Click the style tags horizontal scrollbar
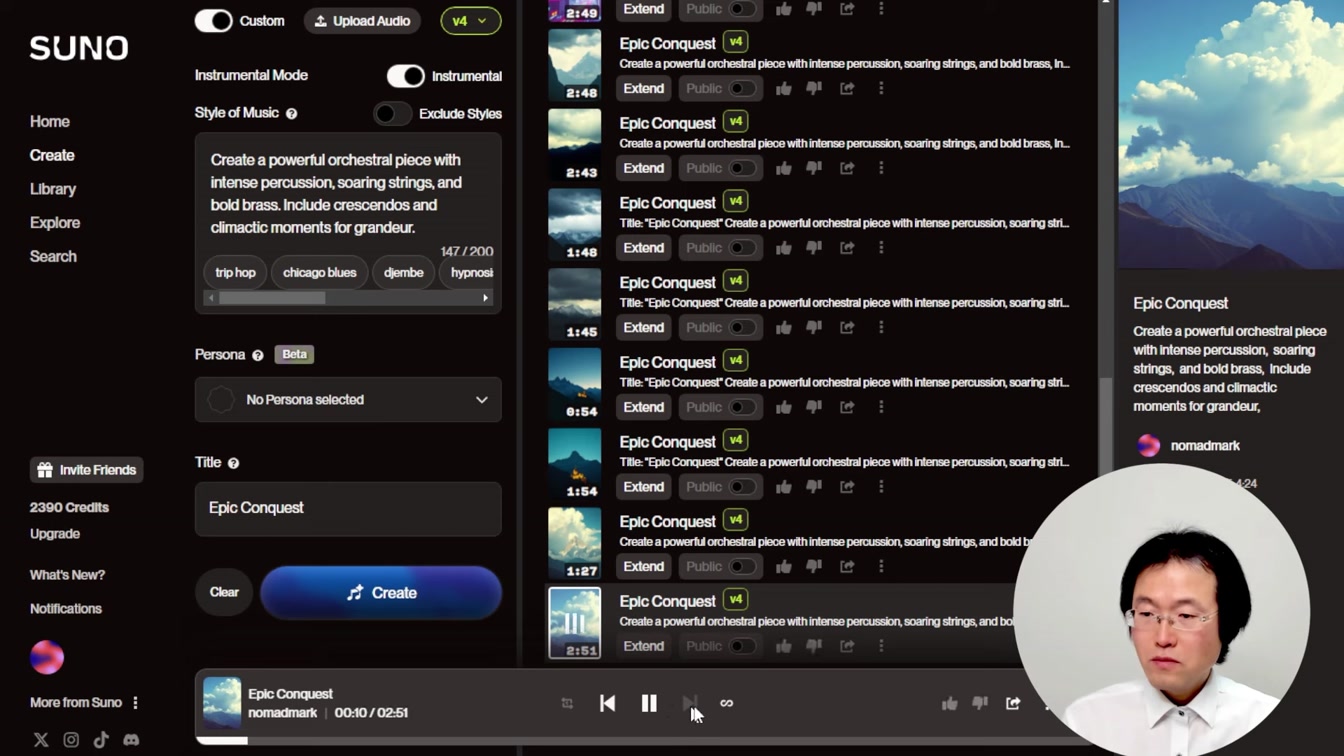Viewport: 1344px width, 756px height. coord(272,298)
